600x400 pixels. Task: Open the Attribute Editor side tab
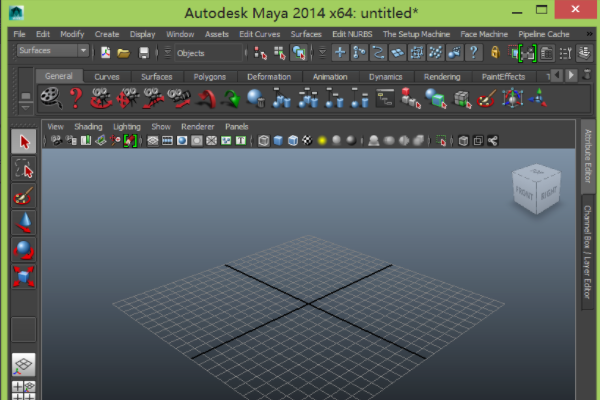[x=588, y=156]
